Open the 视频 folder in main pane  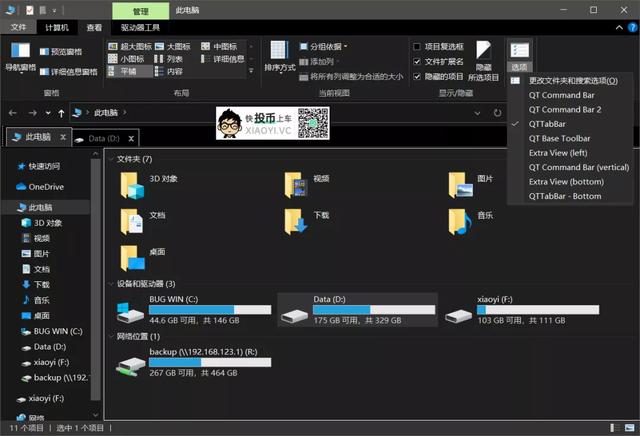pyautogui.click(x=307, y=185)
